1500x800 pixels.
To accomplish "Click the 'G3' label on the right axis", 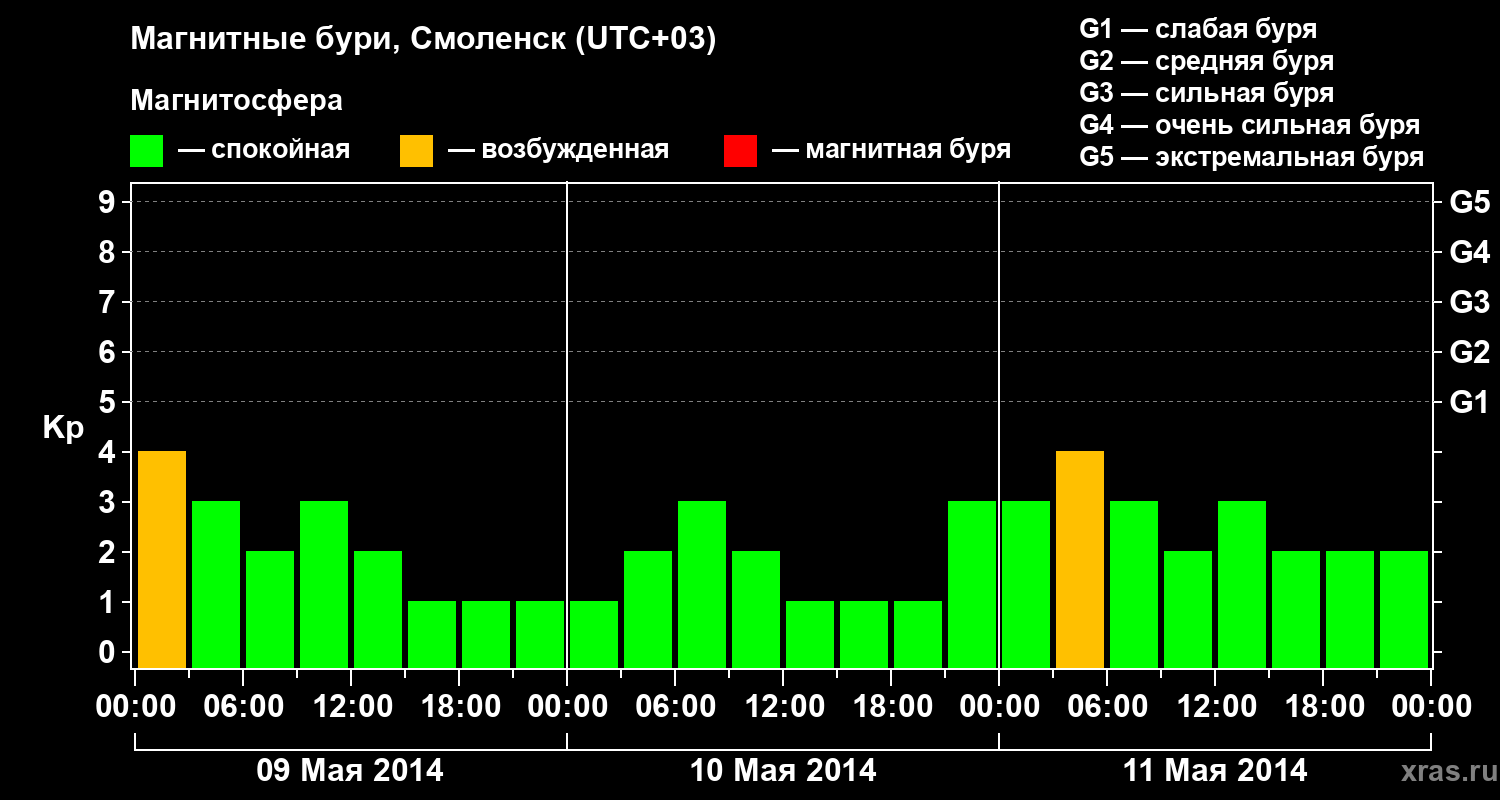I will point(1470,302).
